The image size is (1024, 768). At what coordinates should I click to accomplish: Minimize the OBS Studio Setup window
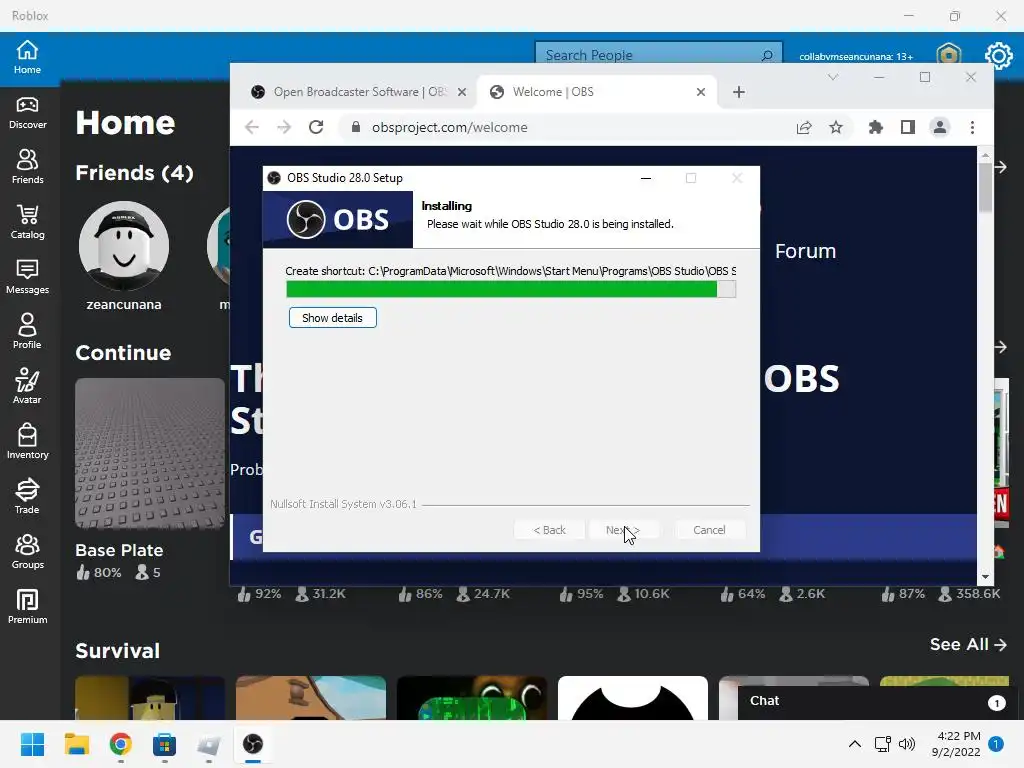point(646,178)
